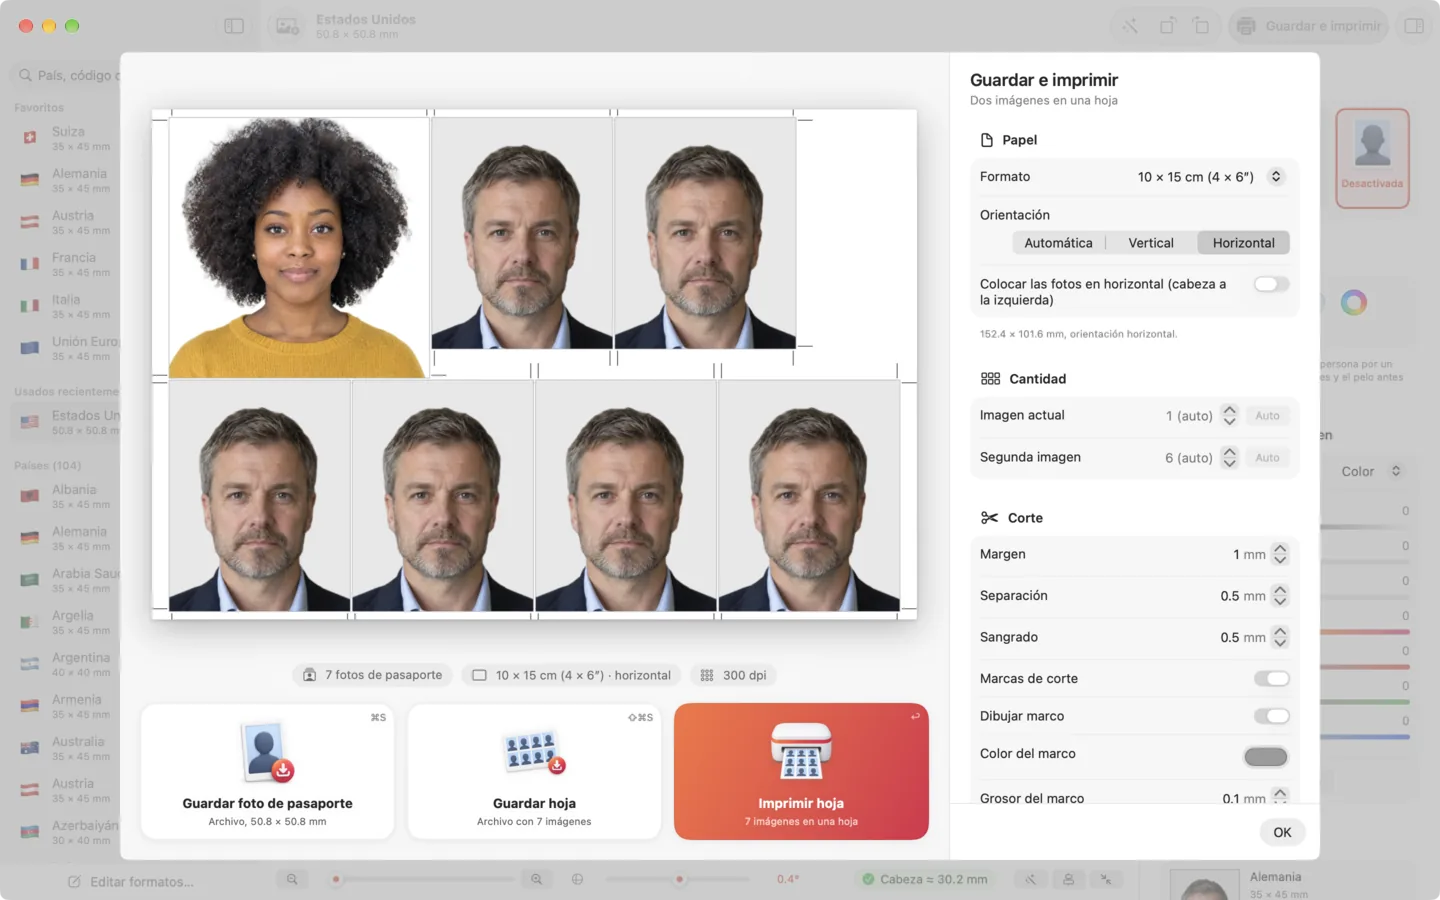Click the 300 dpi pill
This screenshot has height=900, width=1440.
tap(734, 676)
